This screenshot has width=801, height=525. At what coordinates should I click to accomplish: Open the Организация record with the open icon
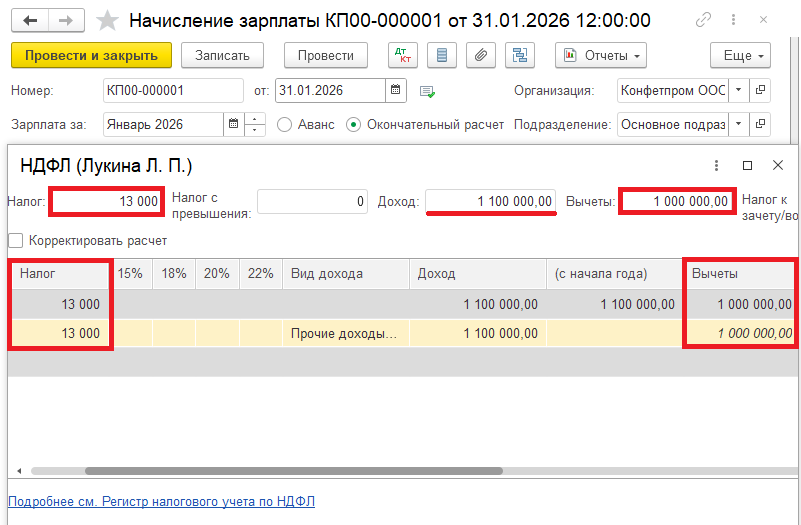click(760, 90)
